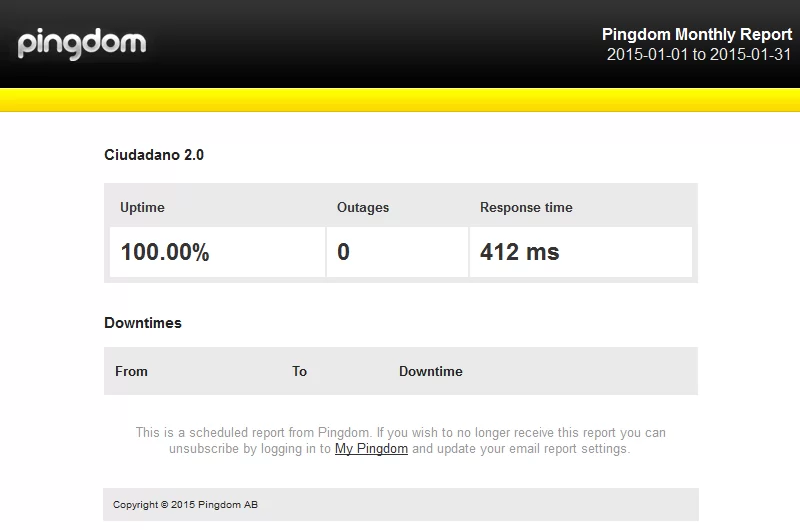Click the Uptime column label

coord(142,207)
